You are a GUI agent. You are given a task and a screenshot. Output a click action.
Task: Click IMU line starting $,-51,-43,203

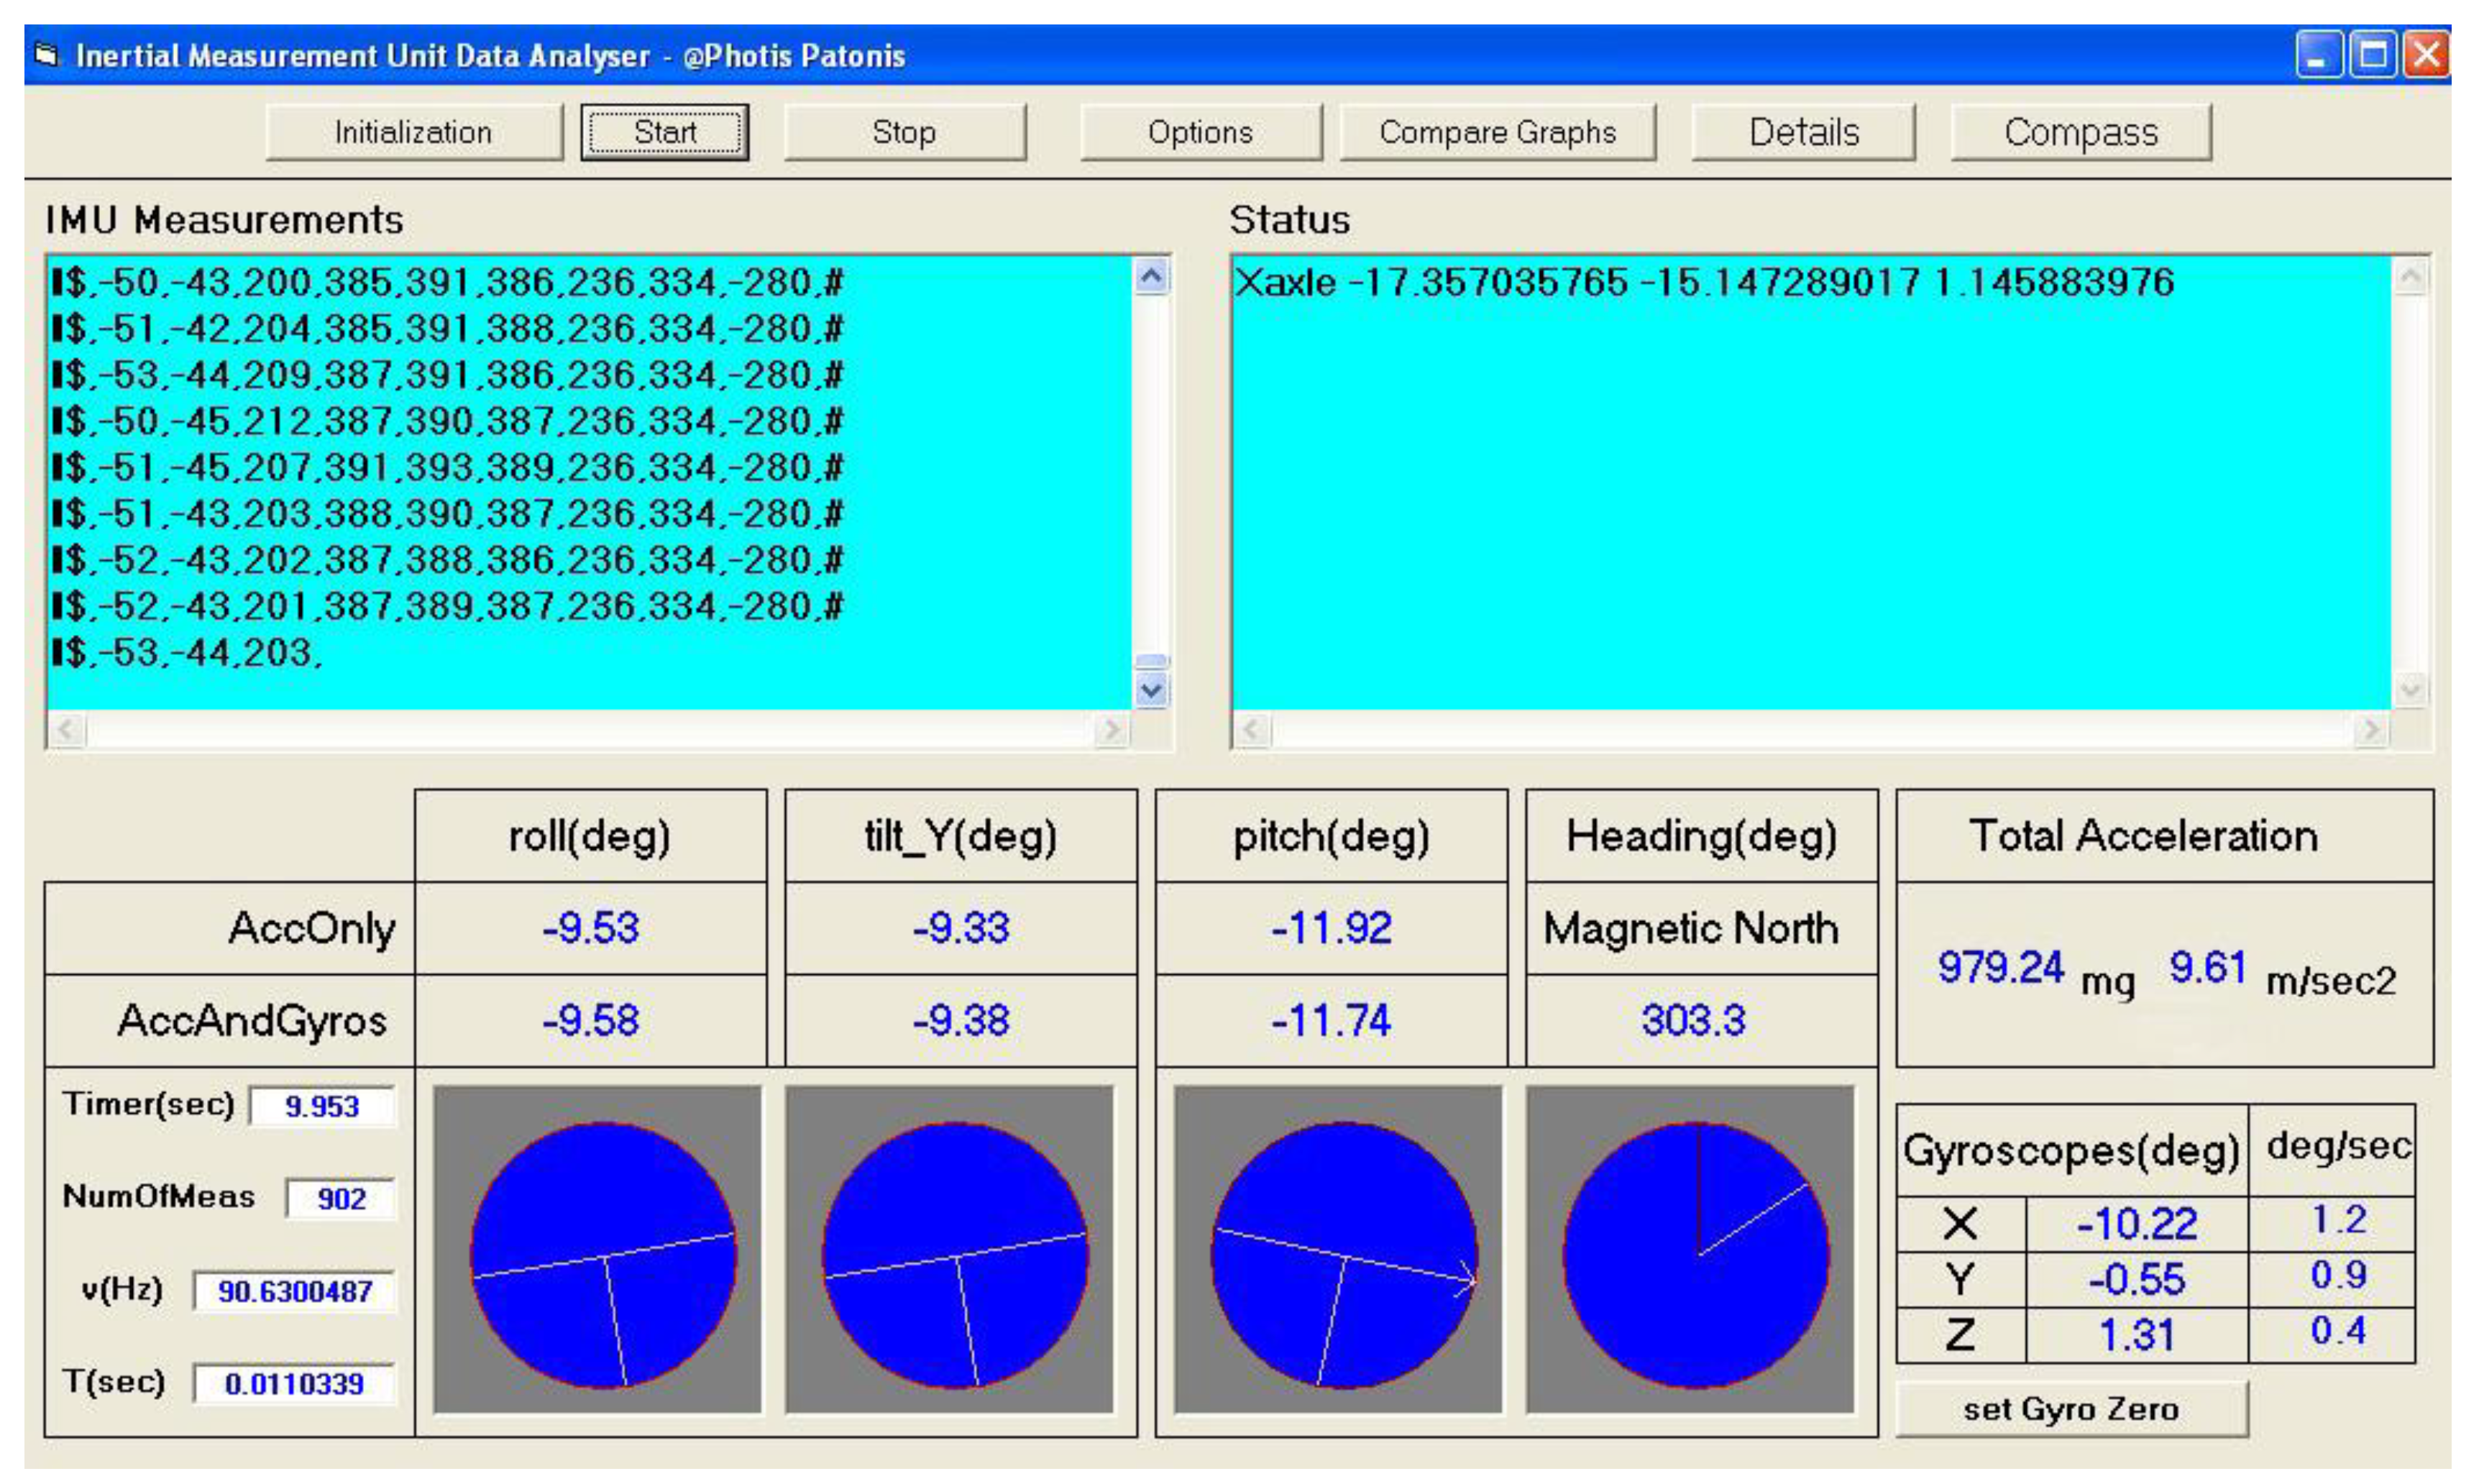point(448,514)
